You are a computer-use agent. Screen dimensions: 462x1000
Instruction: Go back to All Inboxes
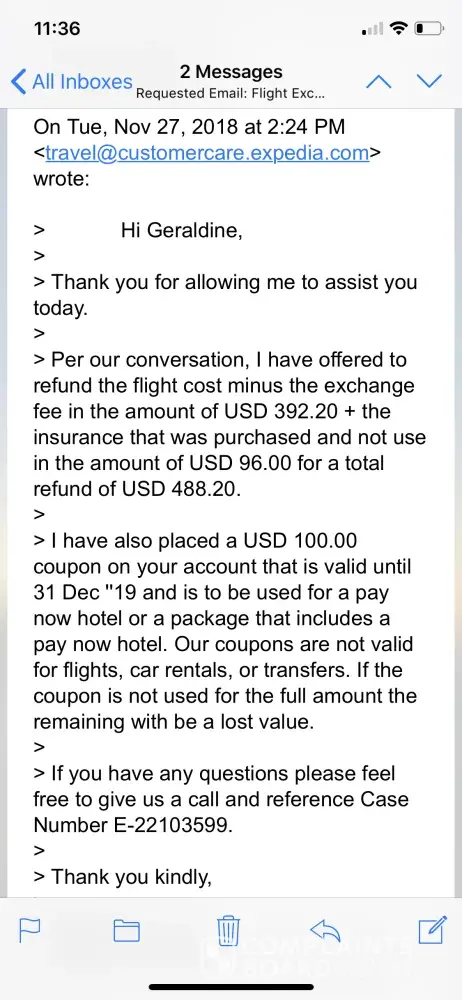click(x=72, y=82)
